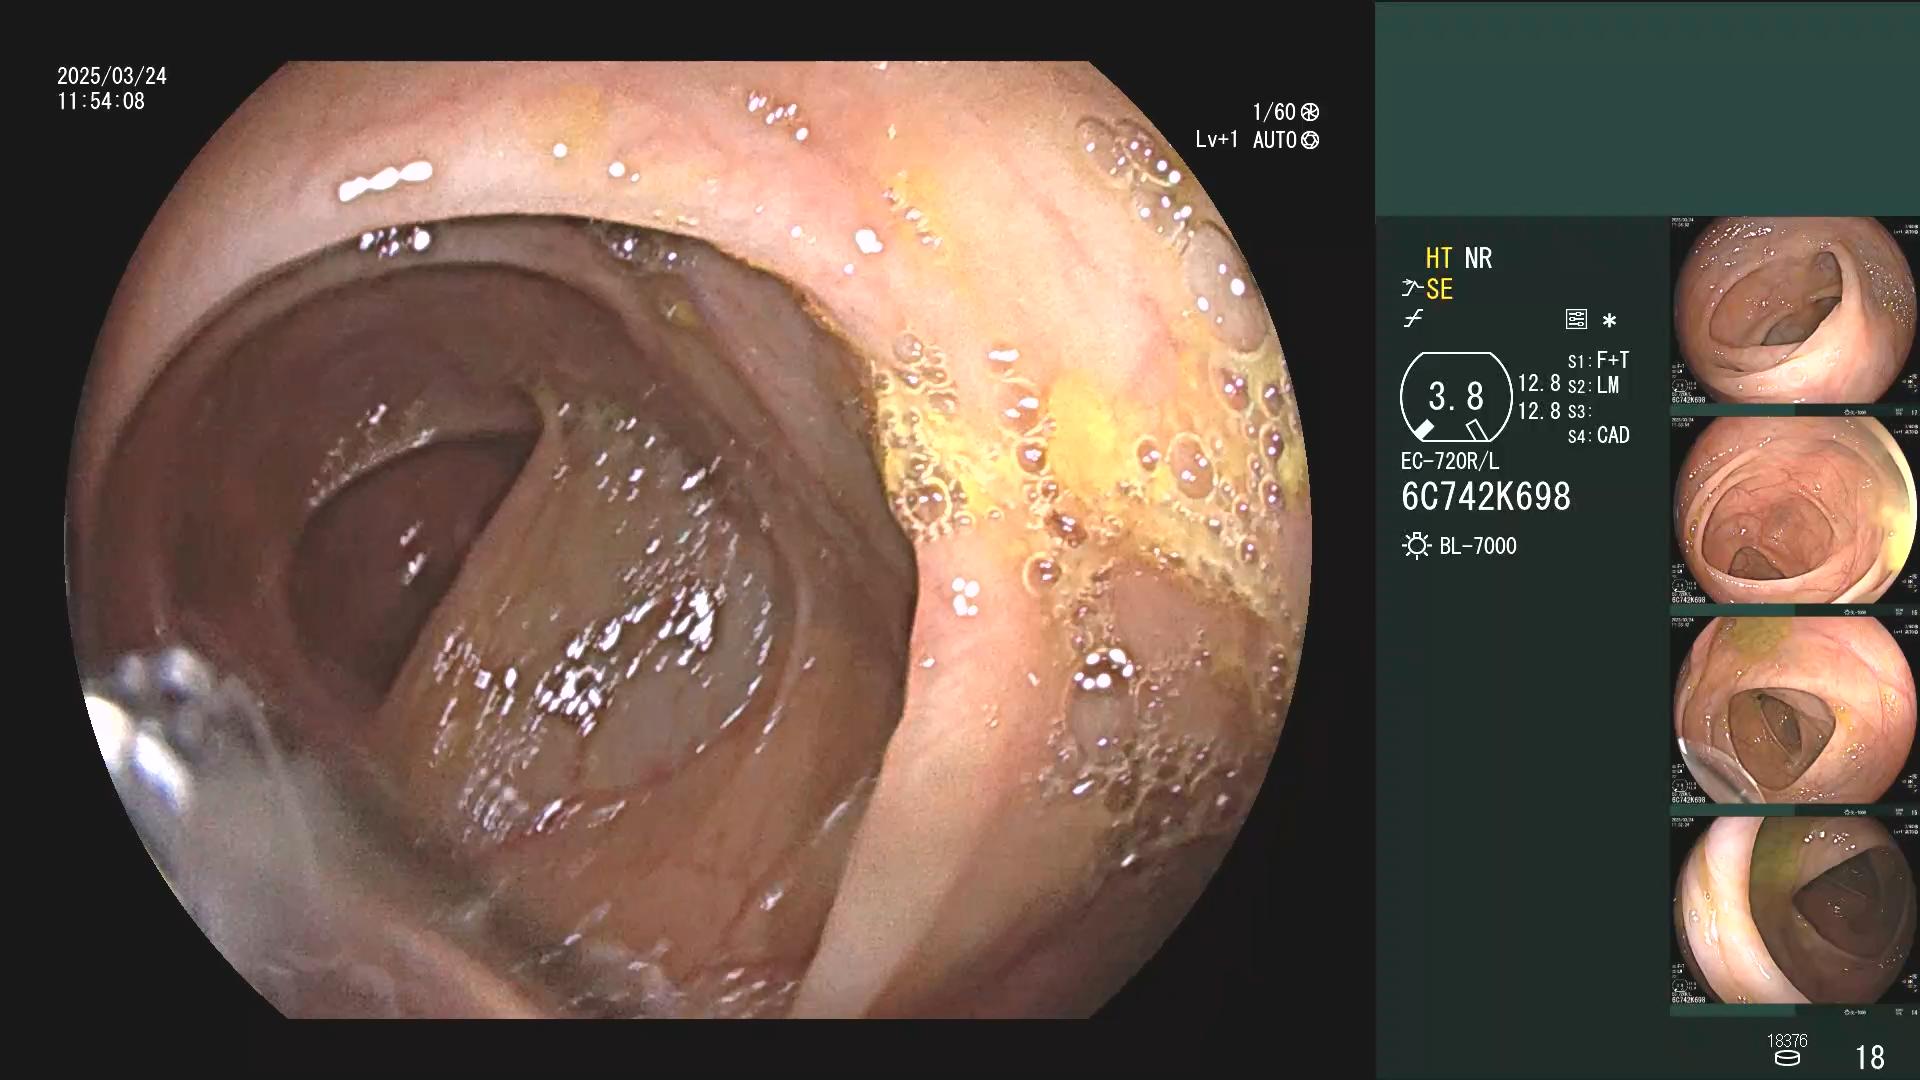Click the Lv+1 brightness level

(x=1217, y=140)
